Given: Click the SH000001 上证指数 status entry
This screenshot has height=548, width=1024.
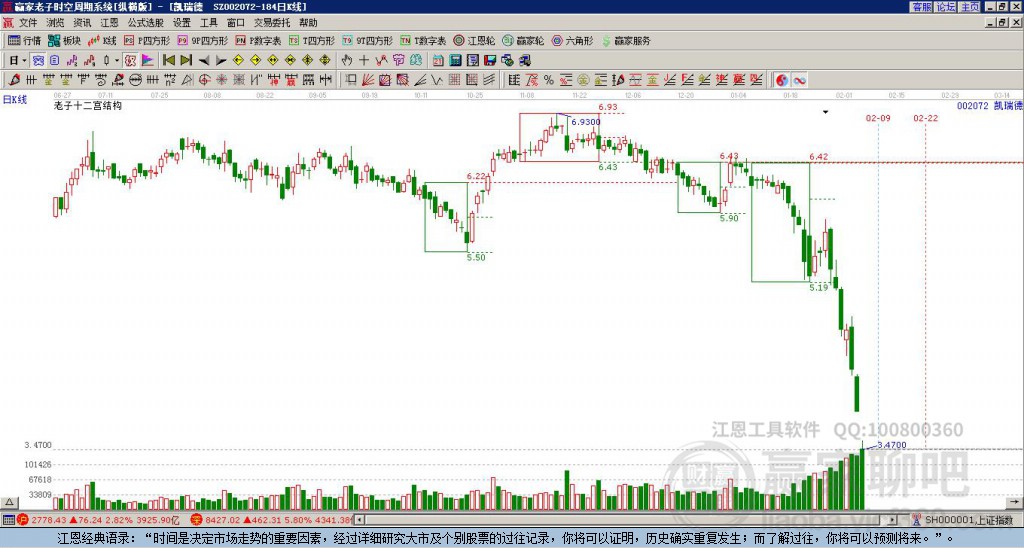Looking at the screenshot, I should 968,520.
